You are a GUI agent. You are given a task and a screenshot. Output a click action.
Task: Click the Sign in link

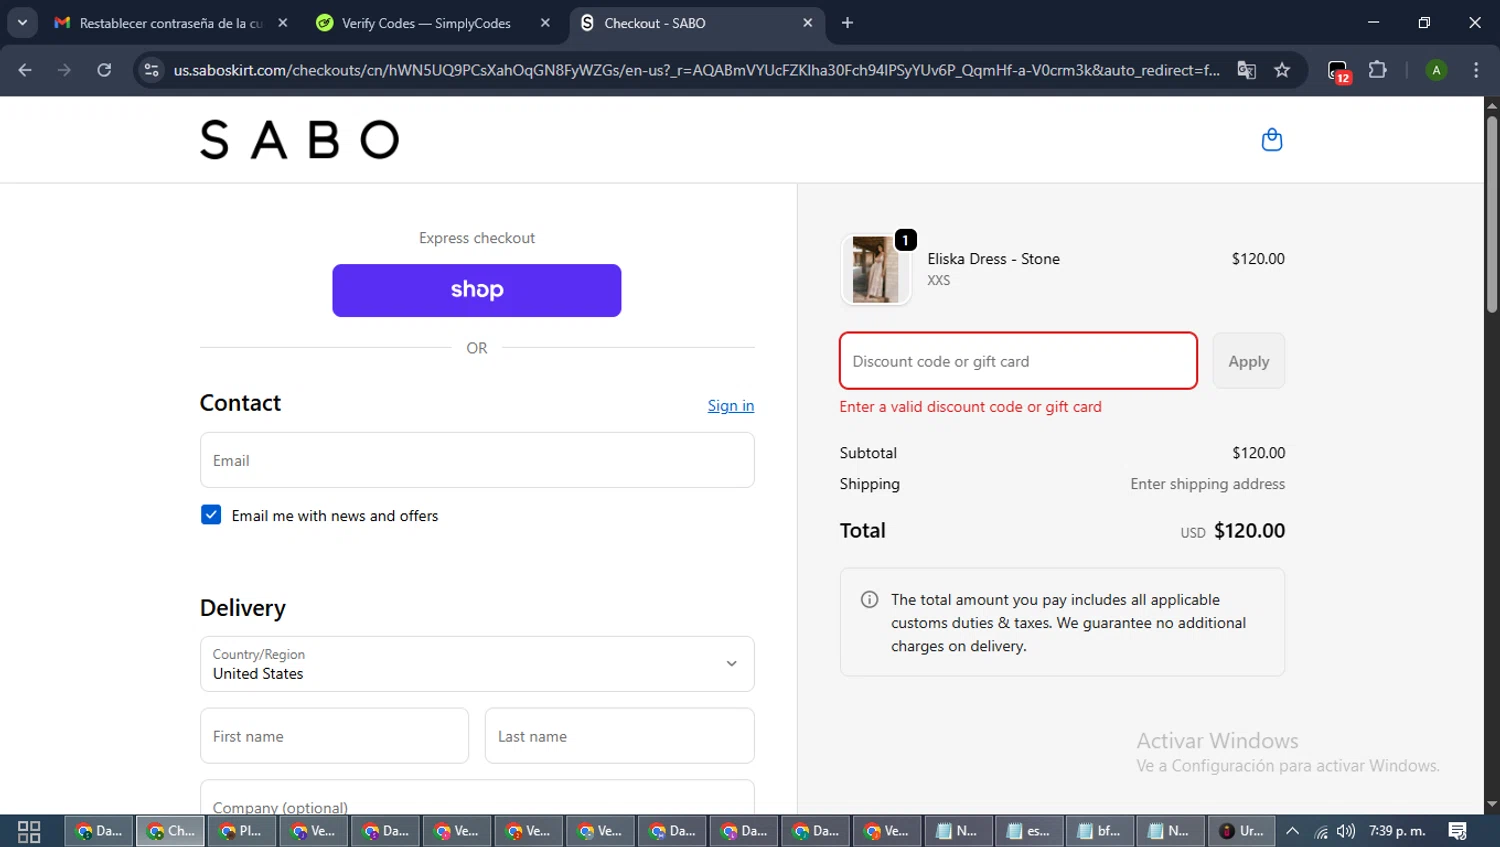[x=731, y=405]
